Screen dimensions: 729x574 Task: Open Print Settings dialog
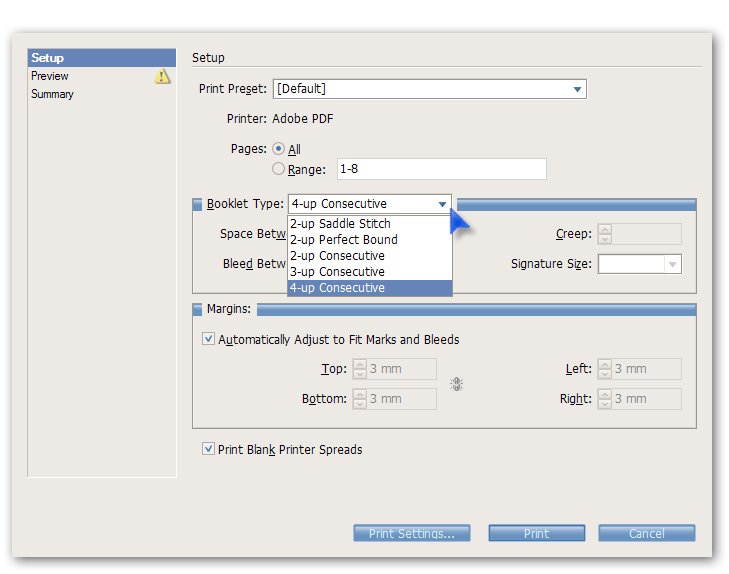pyautogui.click(x=411, y=533)
